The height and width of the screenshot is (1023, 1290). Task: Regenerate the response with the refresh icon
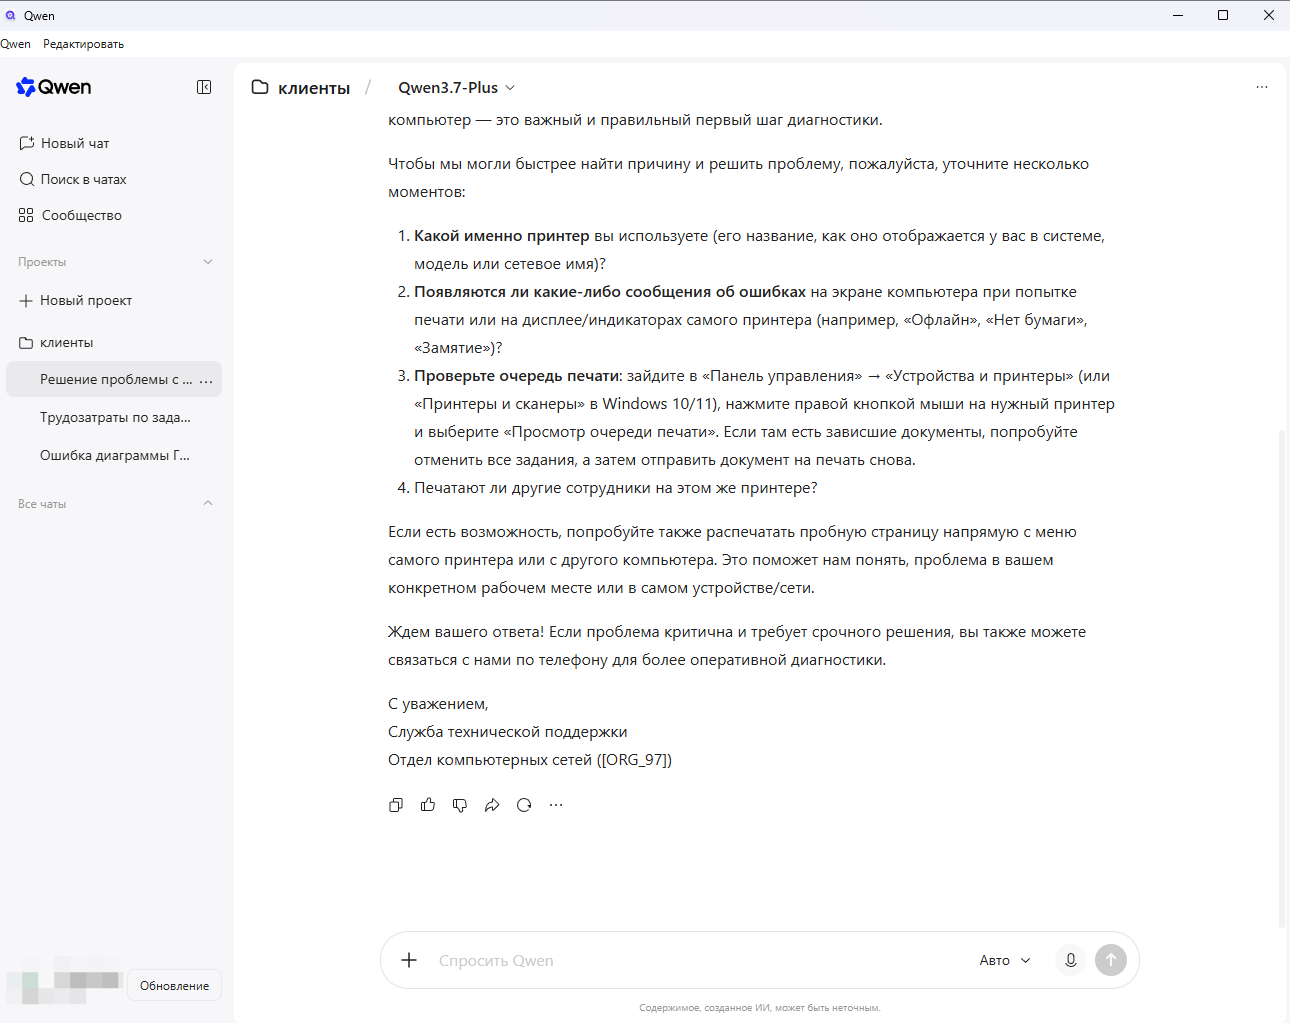pyautogui.click(x=524, y=805)
